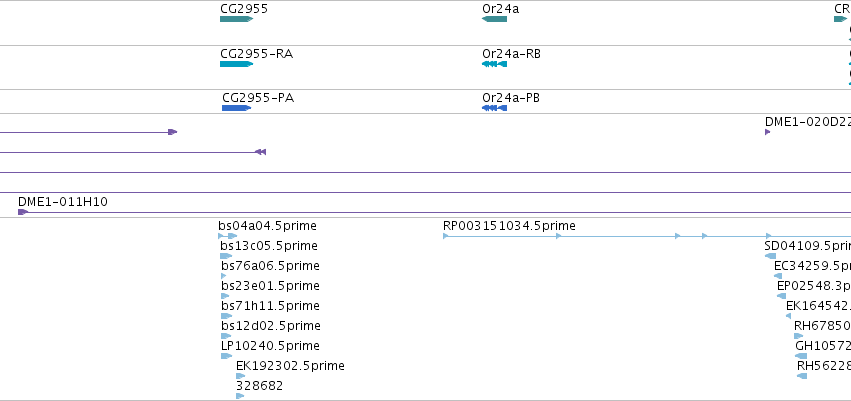Click the SD04109 EST glyph
Image resolution: width=851 pixels, height=401 pixels.
tap(770, 256)
